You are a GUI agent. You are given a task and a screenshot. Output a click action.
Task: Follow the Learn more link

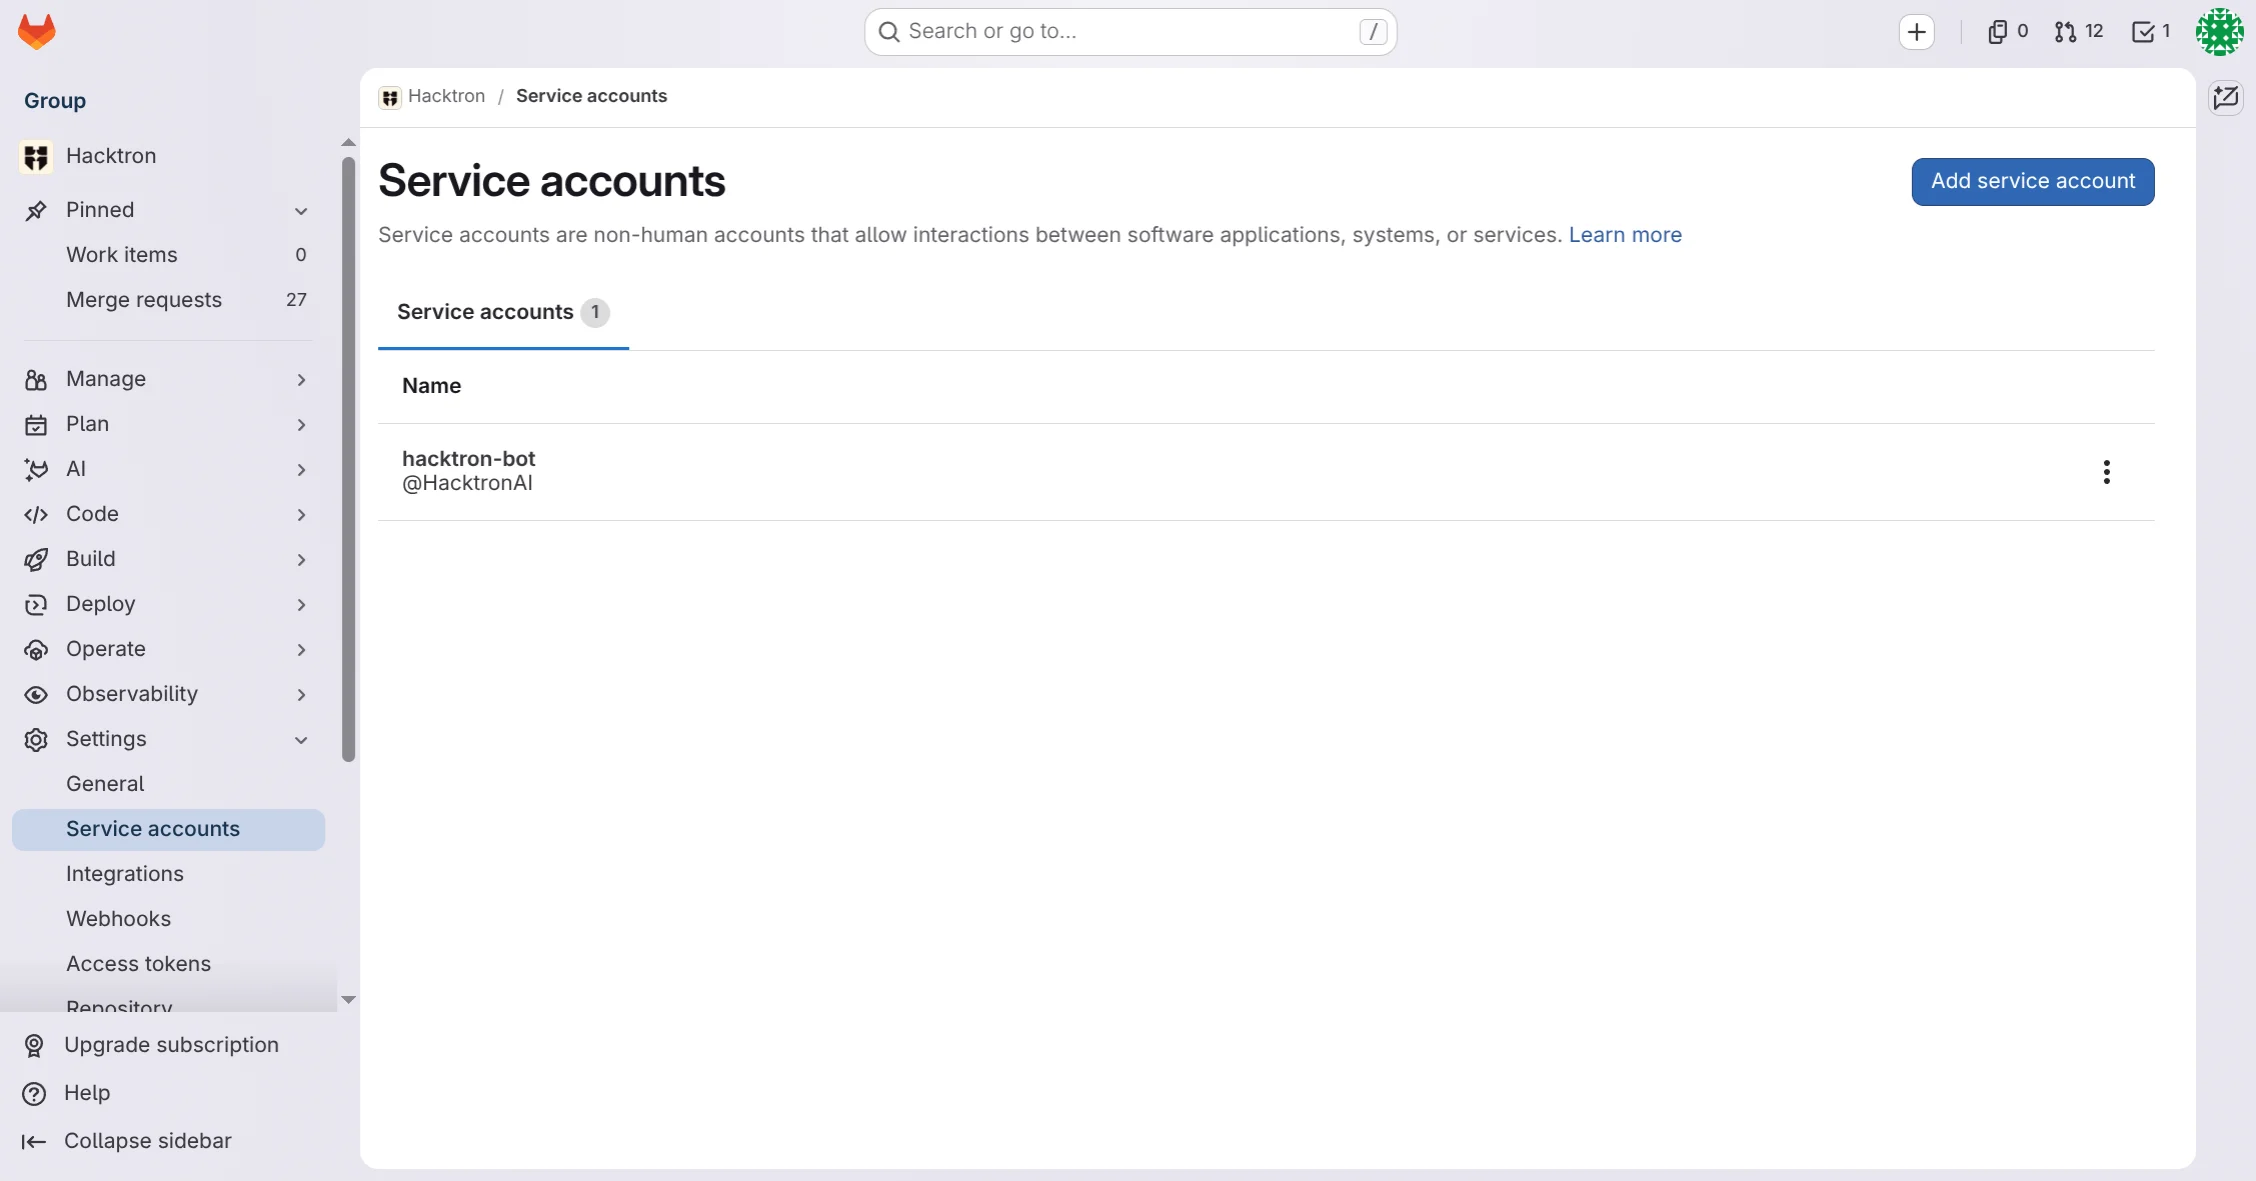[1625, 235]
